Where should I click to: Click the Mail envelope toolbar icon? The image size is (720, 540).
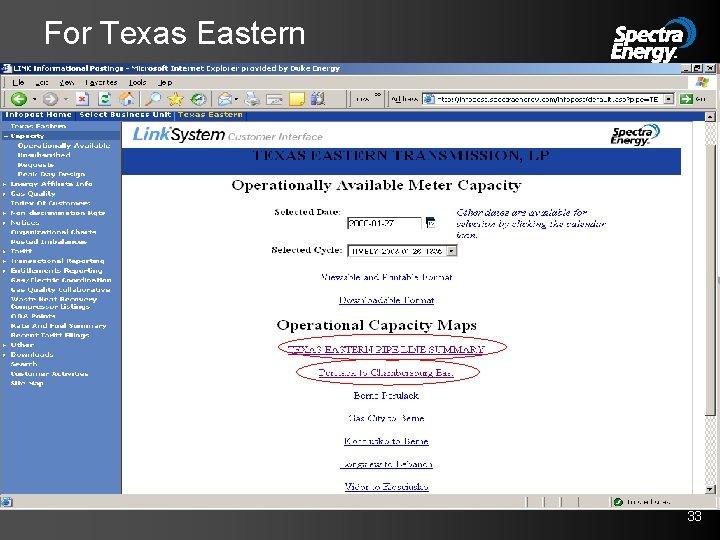coord(225,99)
